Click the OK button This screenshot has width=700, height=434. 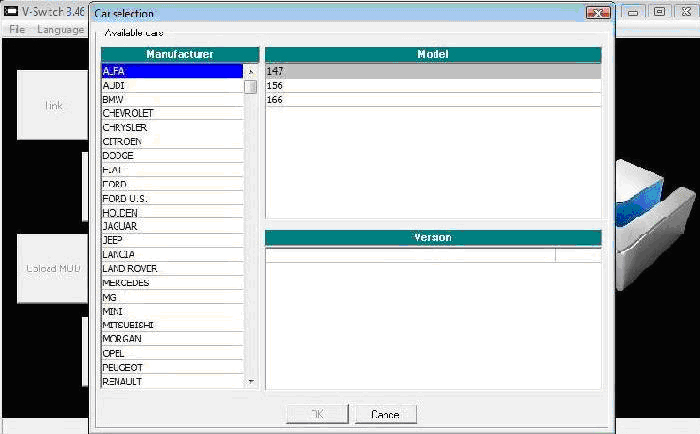317,414
